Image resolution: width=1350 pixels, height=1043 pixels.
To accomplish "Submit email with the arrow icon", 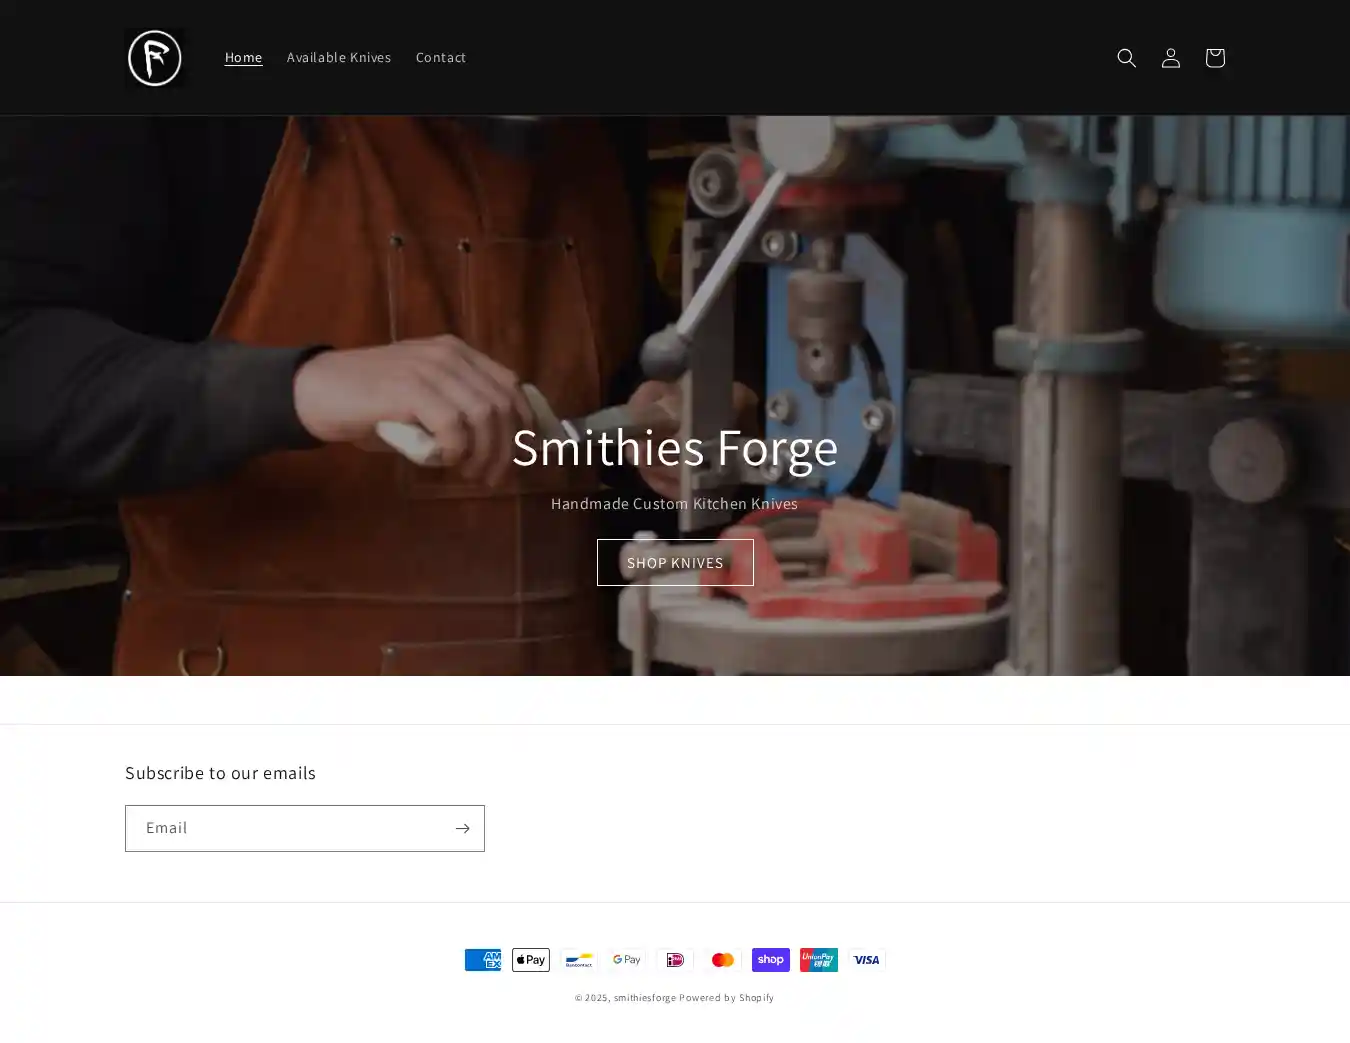I will pyautogui.click(x=462, y=828).
